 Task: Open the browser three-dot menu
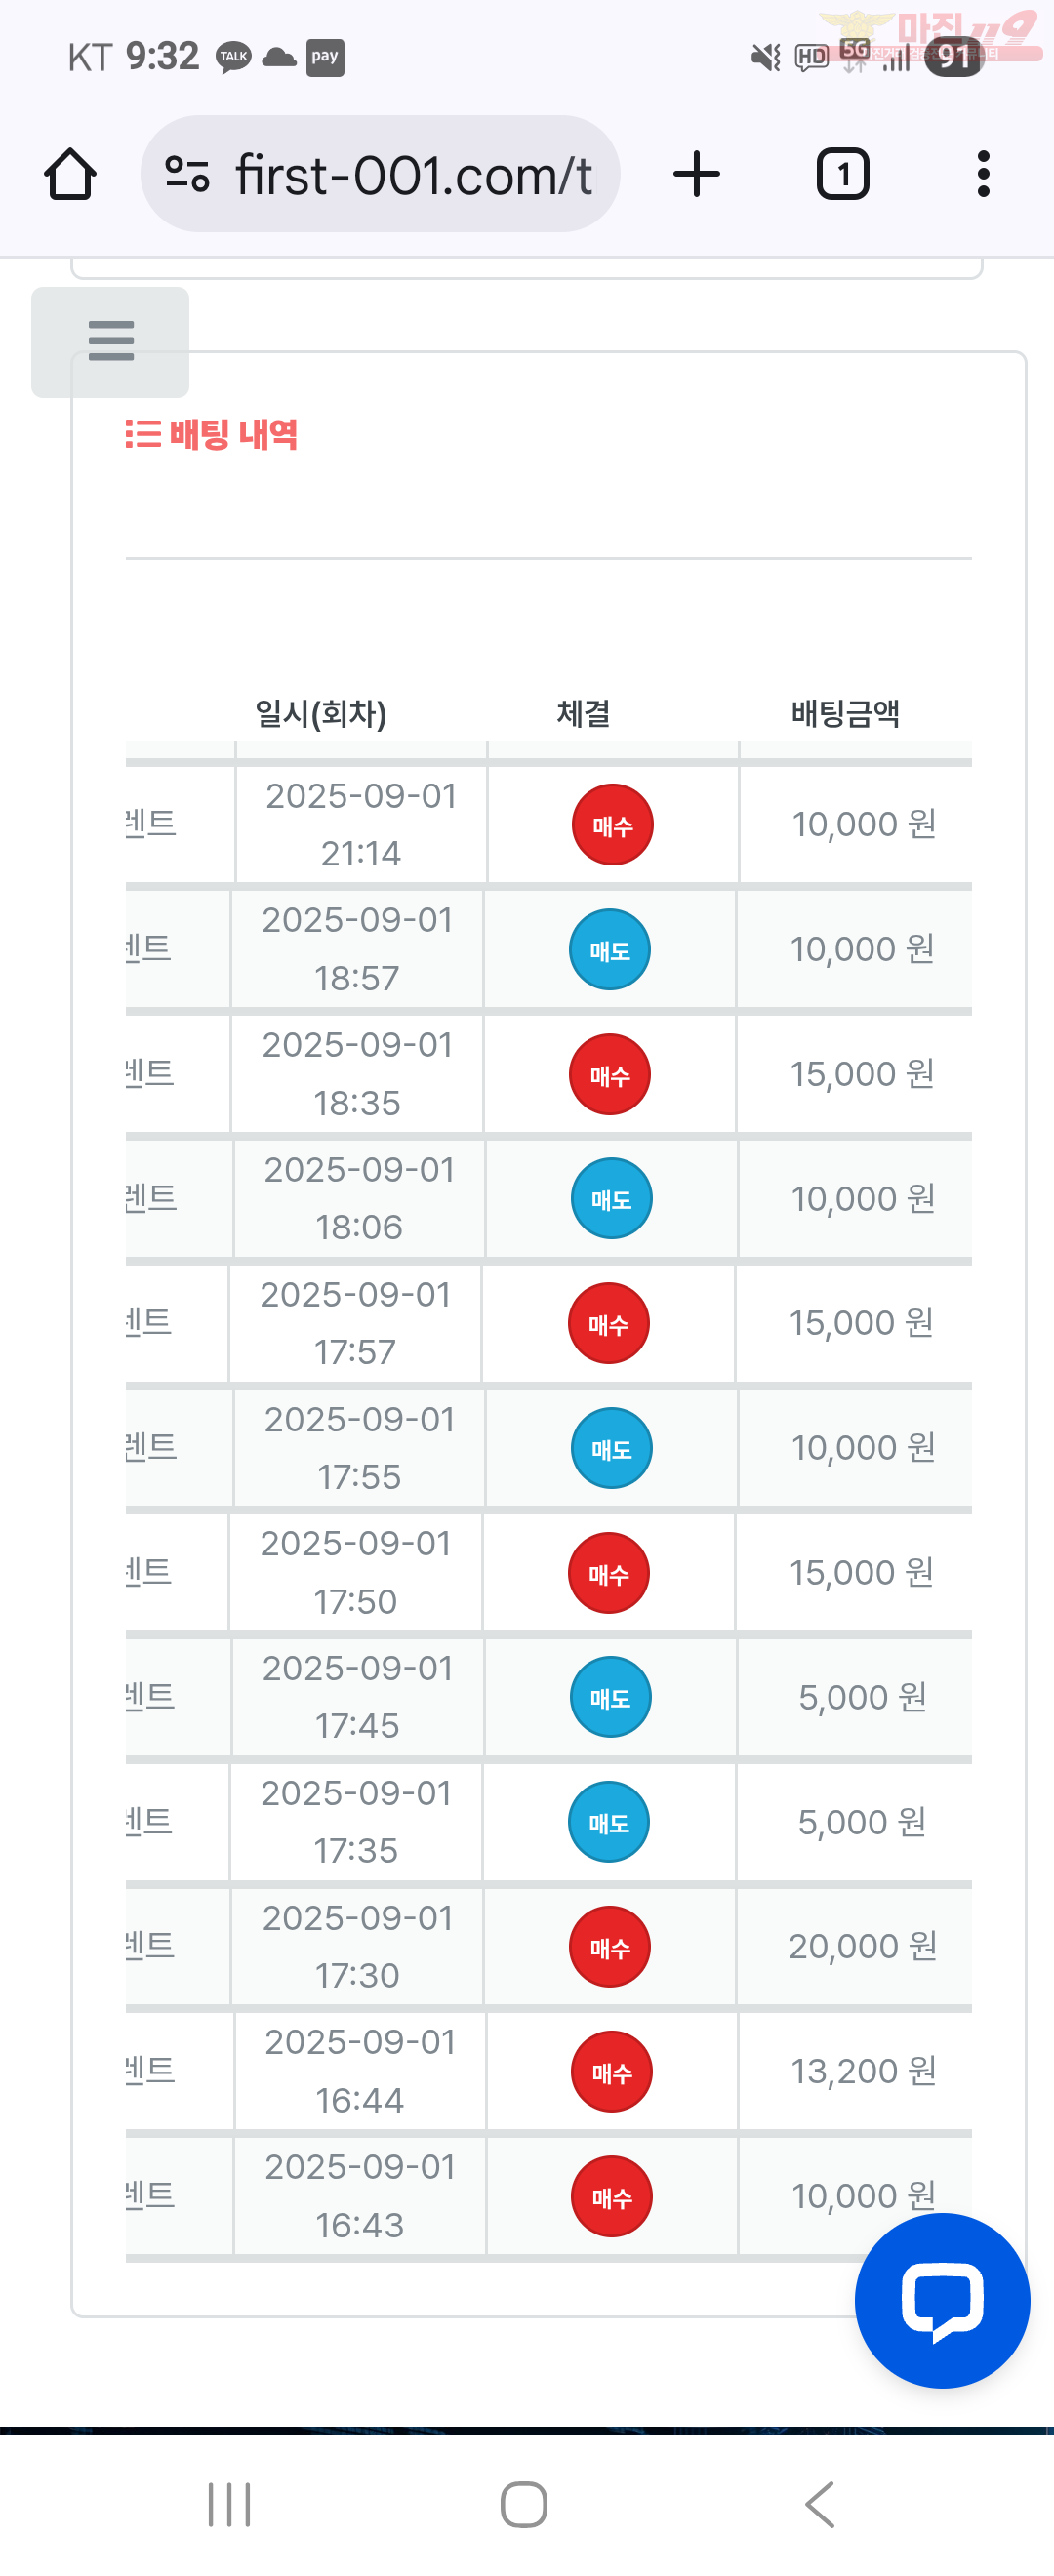click(983, 174)
